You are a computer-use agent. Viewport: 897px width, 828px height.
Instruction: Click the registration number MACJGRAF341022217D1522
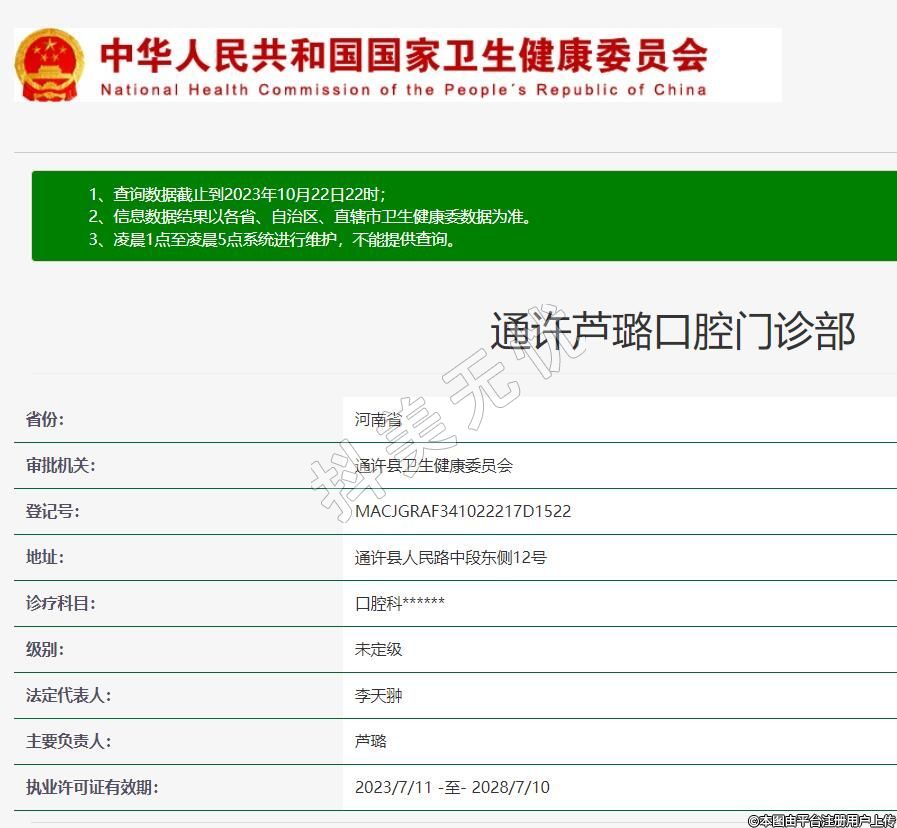(463, 511)
